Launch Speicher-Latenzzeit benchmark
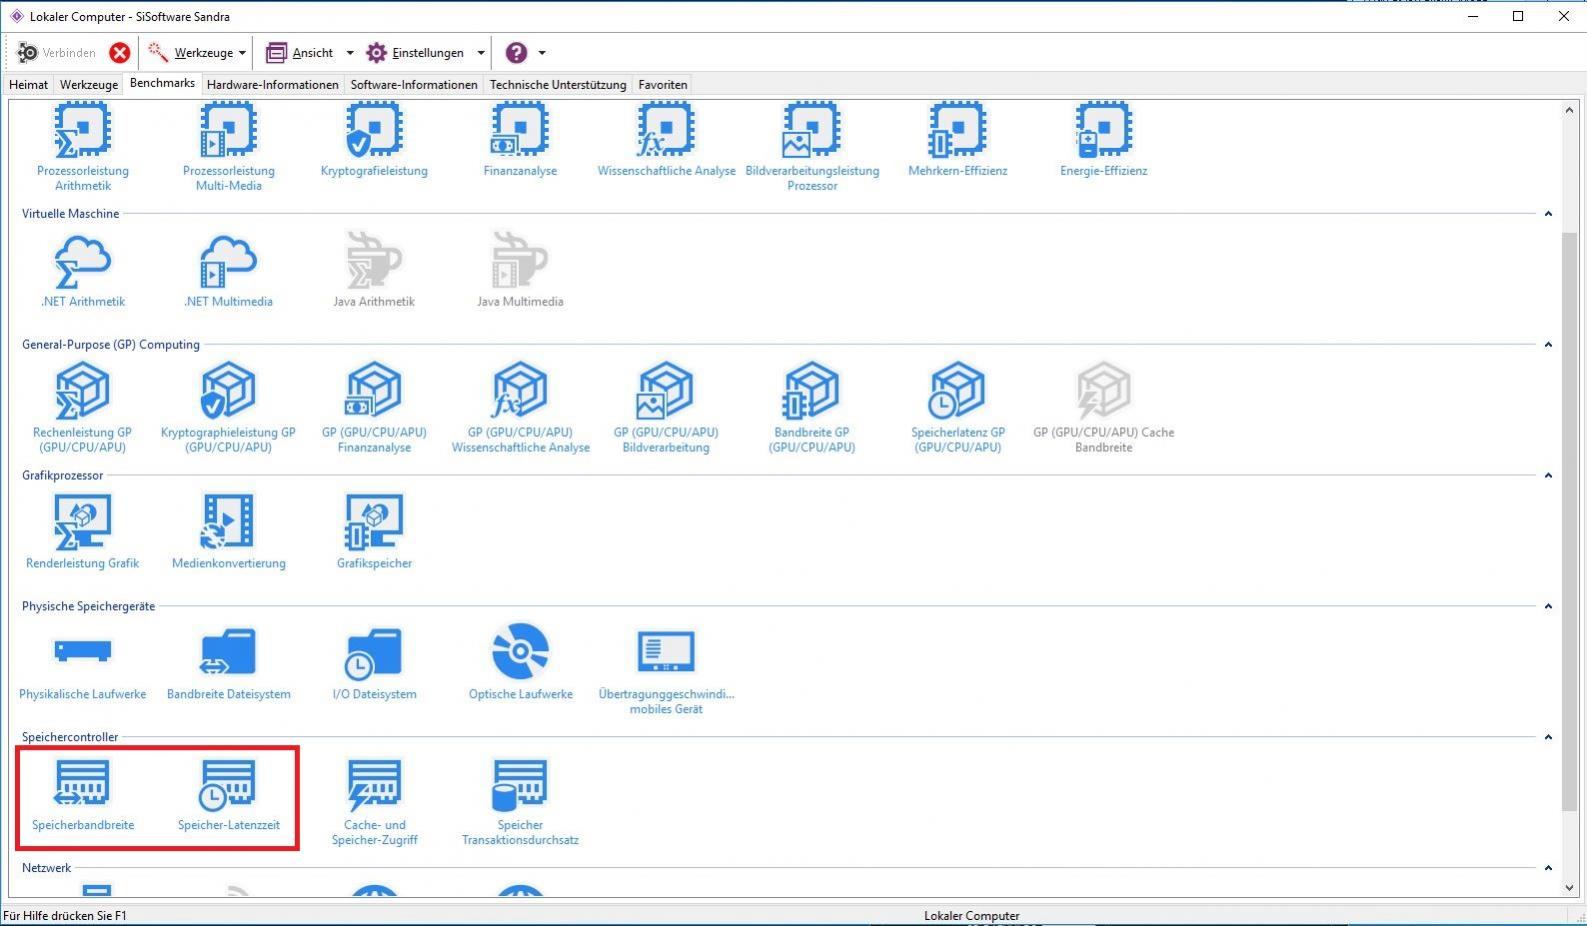This screenshot has width=1587, height=926. click(x=229, y=794)
